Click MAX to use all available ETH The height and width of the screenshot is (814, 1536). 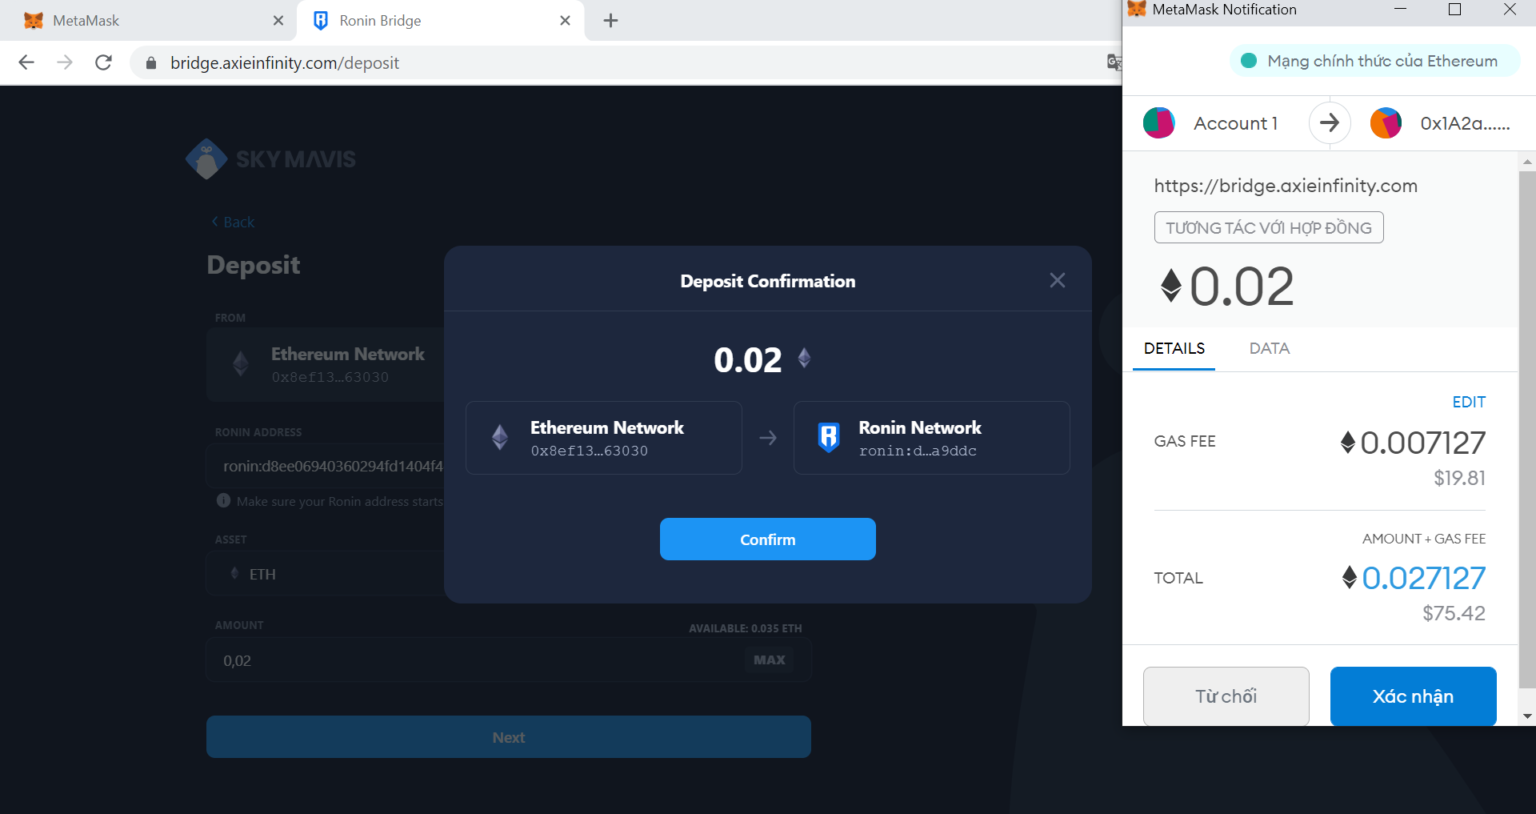click(x=768, y=660)
